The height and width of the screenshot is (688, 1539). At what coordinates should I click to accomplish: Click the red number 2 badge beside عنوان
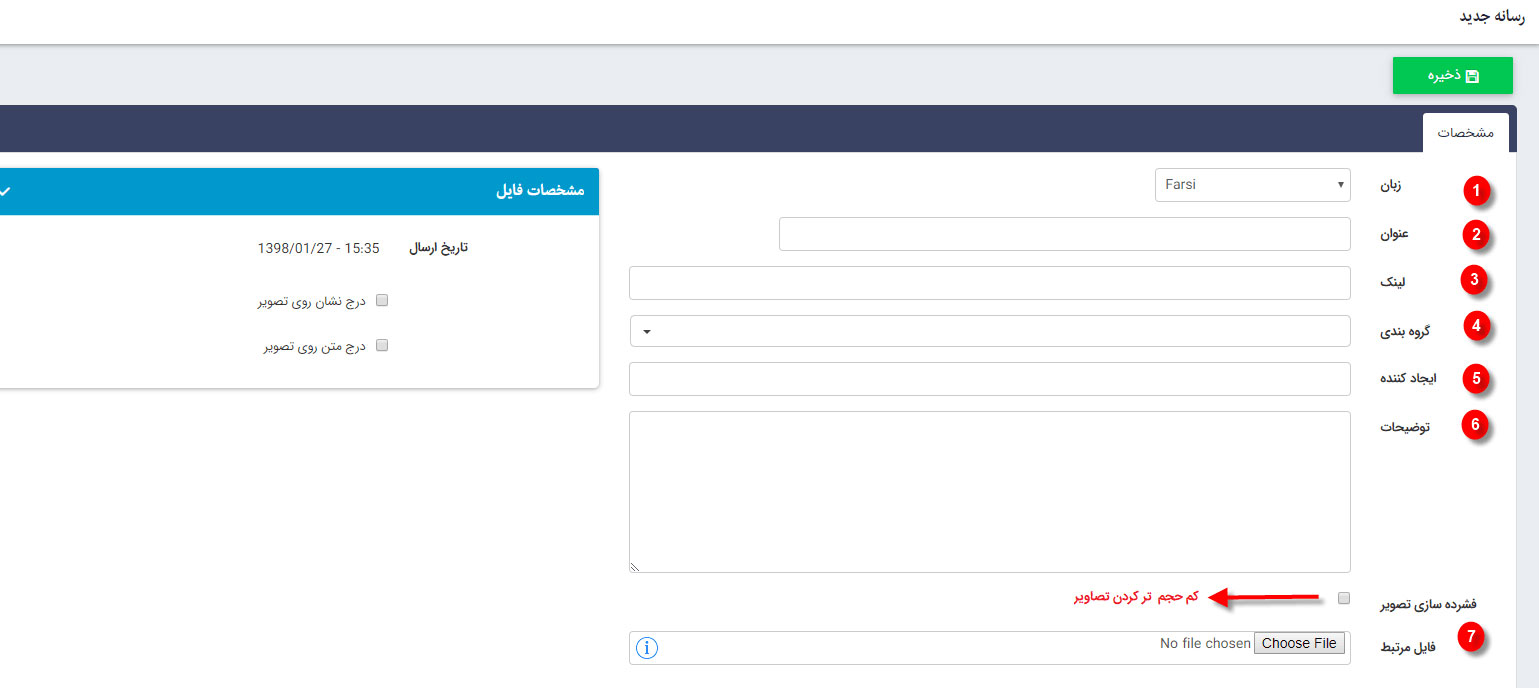tap(1475, 235)
